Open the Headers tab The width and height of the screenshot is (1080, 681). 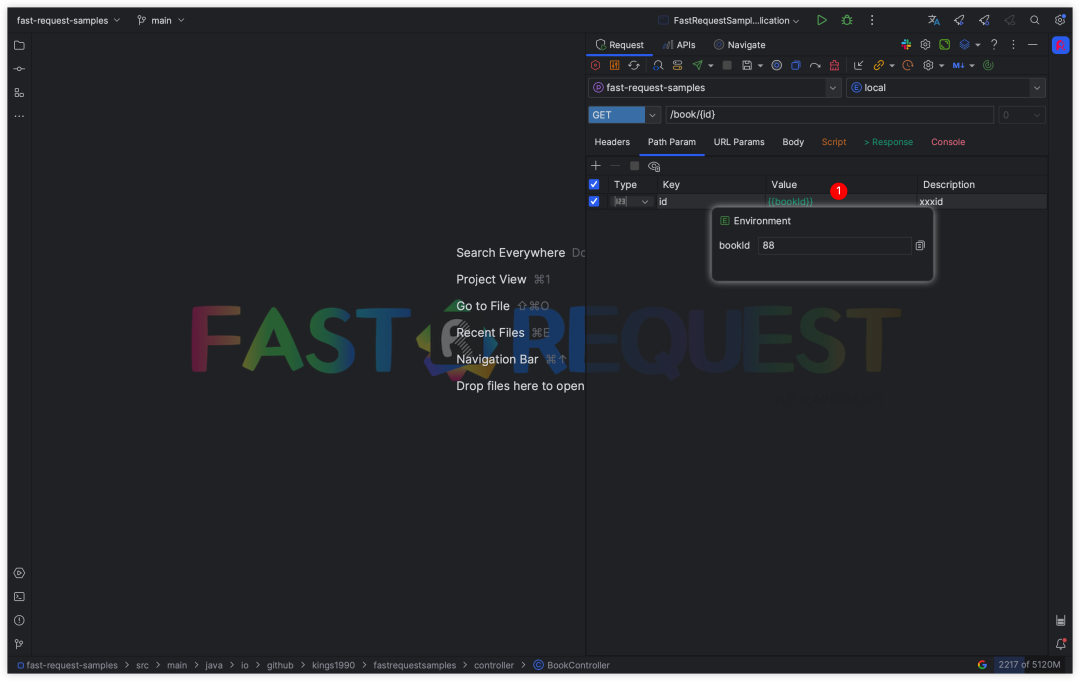(612, 143)
